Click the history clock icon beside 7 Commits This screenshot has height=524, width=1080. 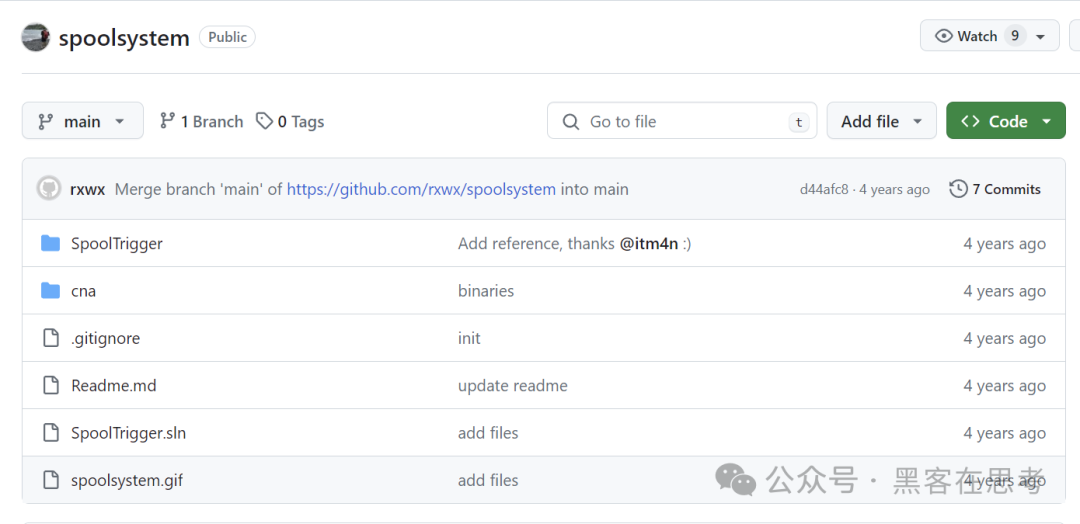tap(958, 189)
